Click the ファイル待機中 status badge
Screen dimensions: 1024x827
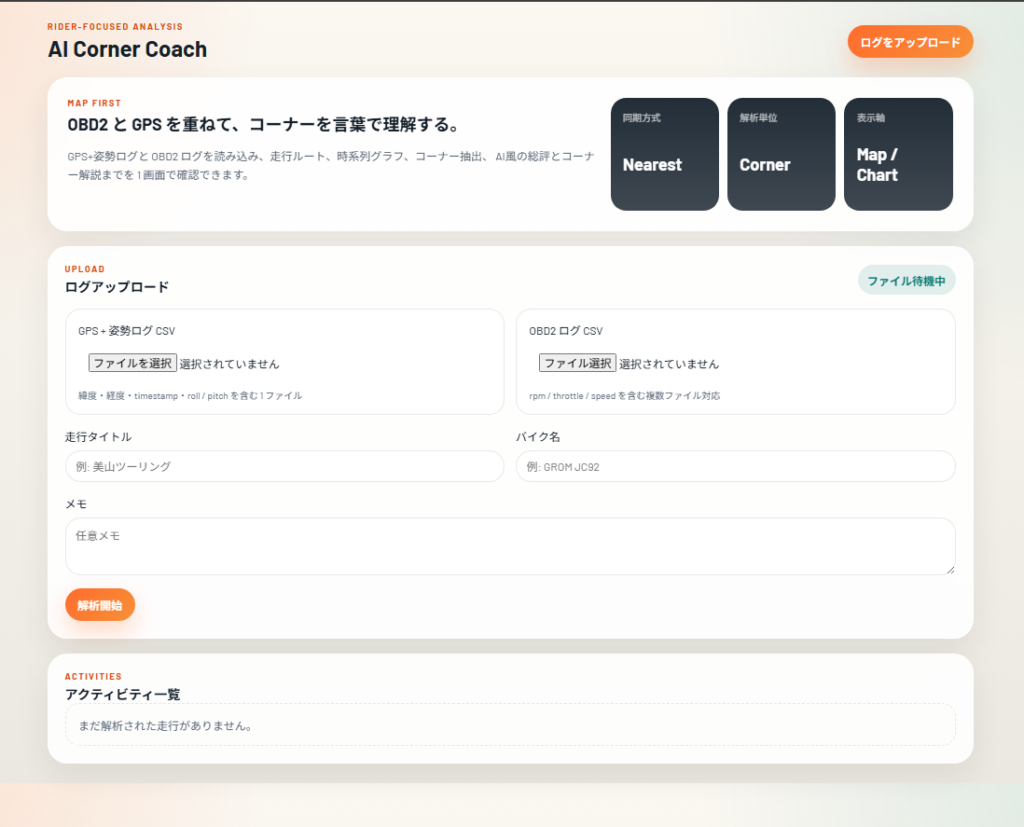point(906,281)
